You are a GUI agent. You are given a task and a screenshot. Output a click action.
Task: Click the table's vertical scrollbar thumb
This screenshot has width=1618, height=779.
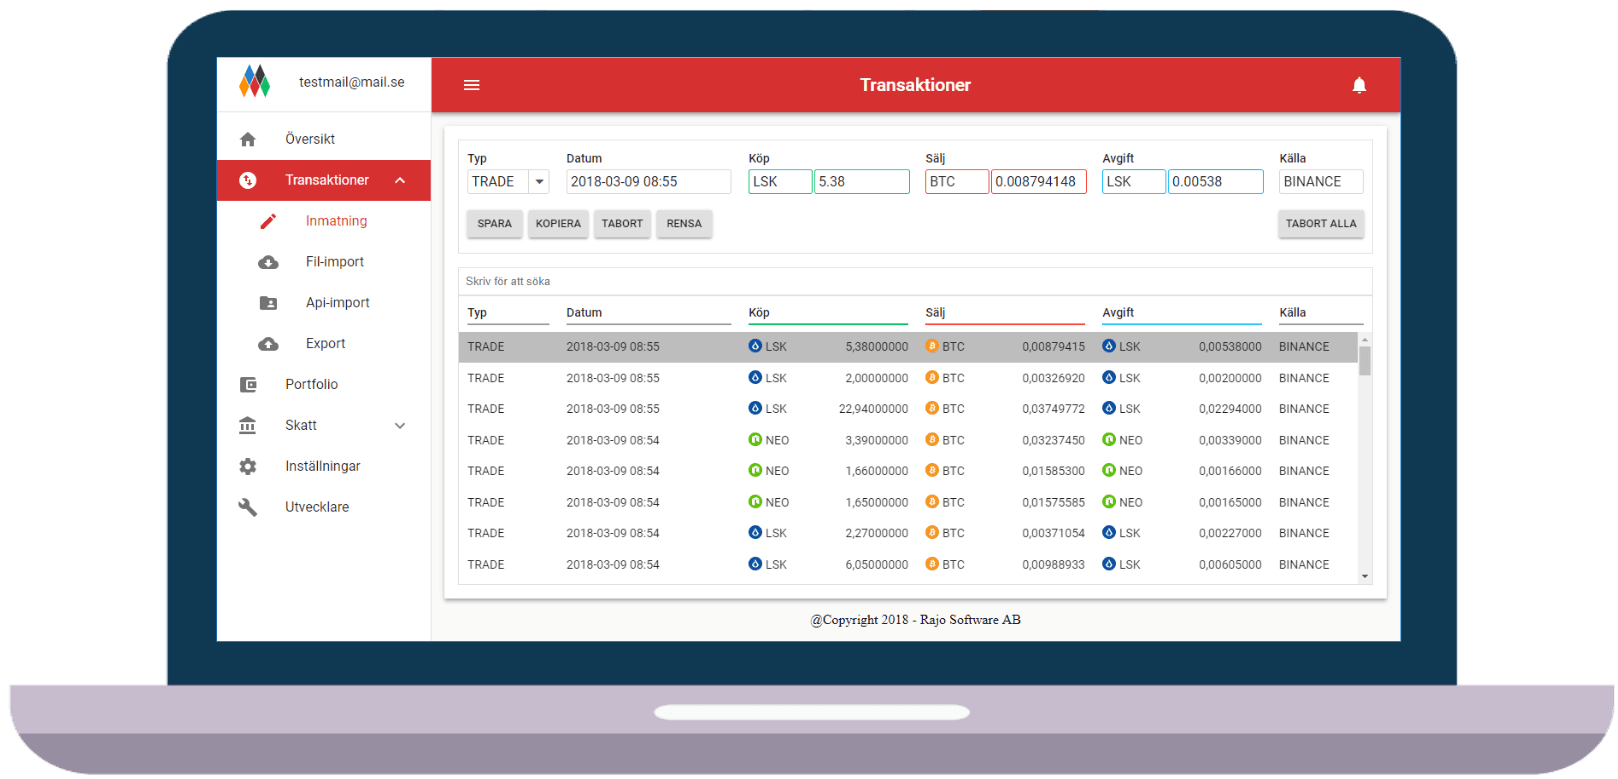(x=1364, y=360)
